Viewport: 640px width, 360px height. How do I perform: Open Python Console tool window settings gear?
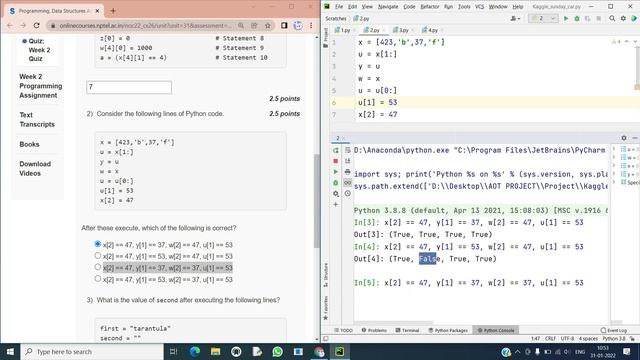(624, 138)
